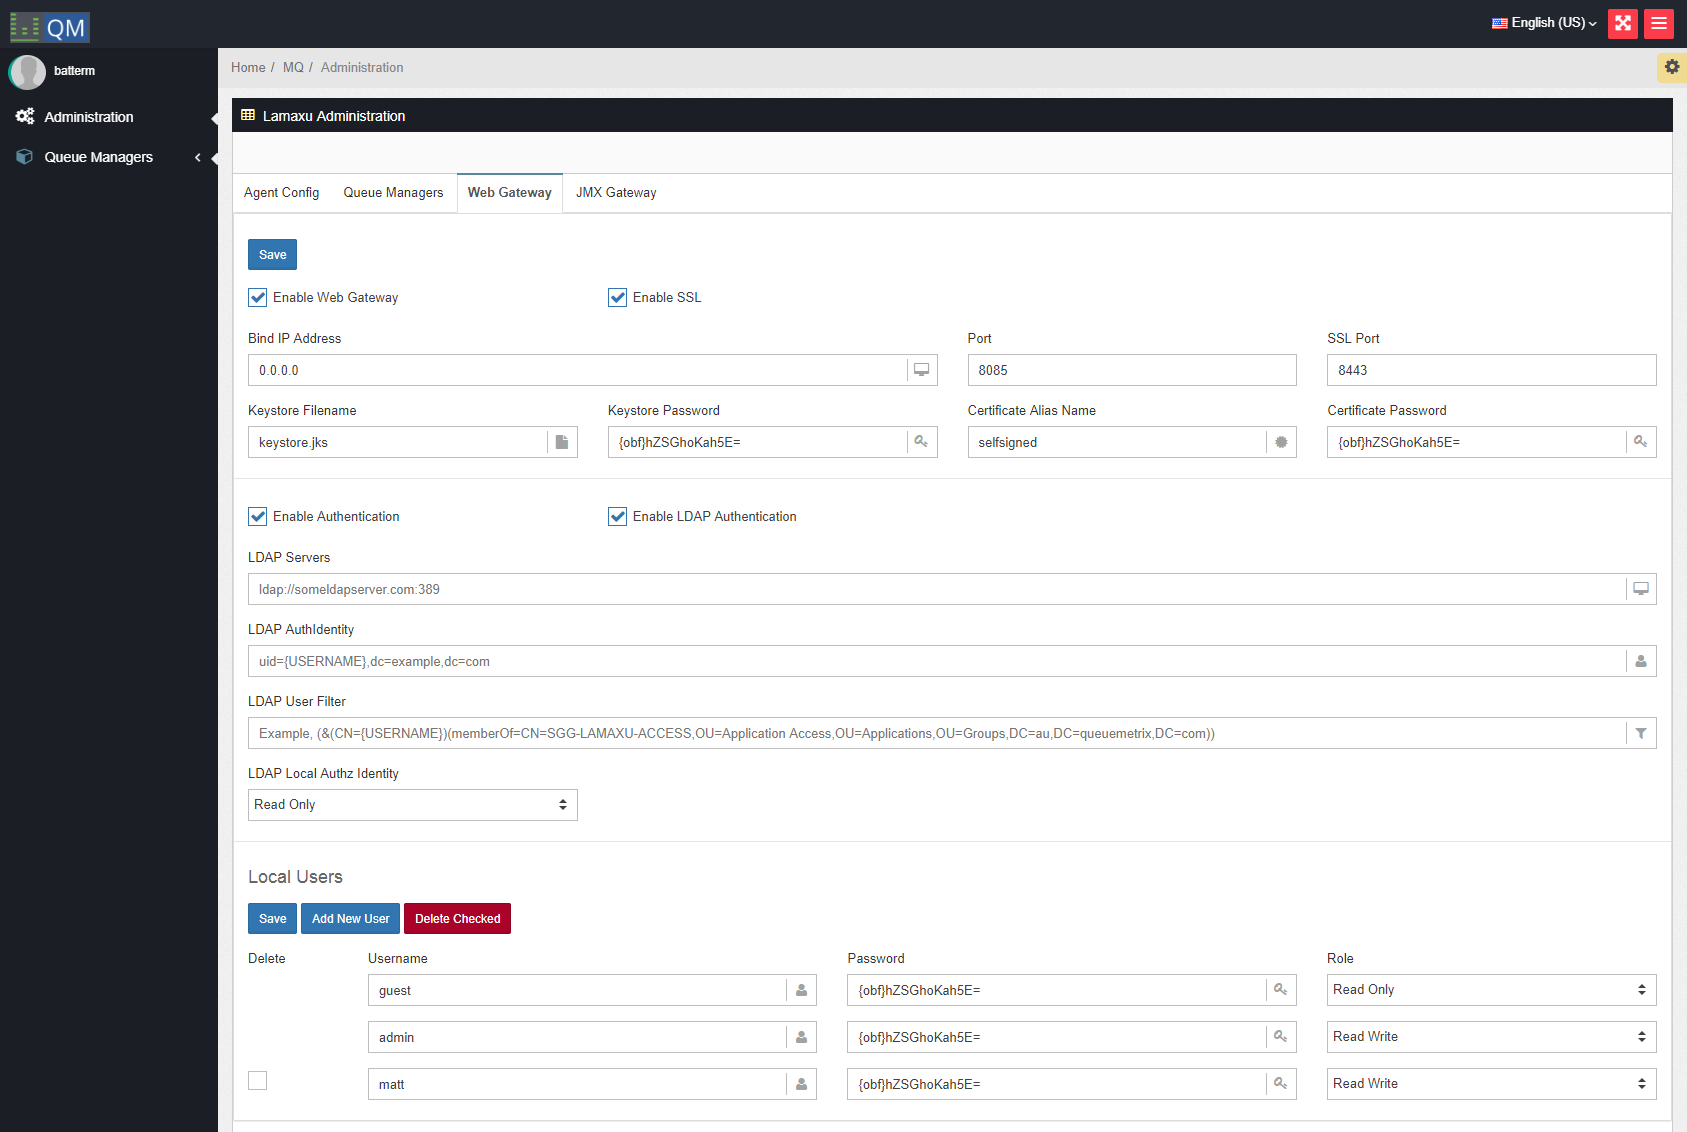
Task: Click the filter icon in LDAP User Filter
Action: tap(1641, 733)
